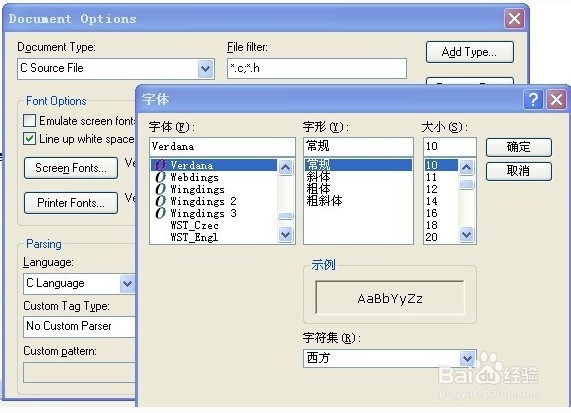571x413 pixels.
Task: Click the font size input field
Action: (x=450, y=146)
